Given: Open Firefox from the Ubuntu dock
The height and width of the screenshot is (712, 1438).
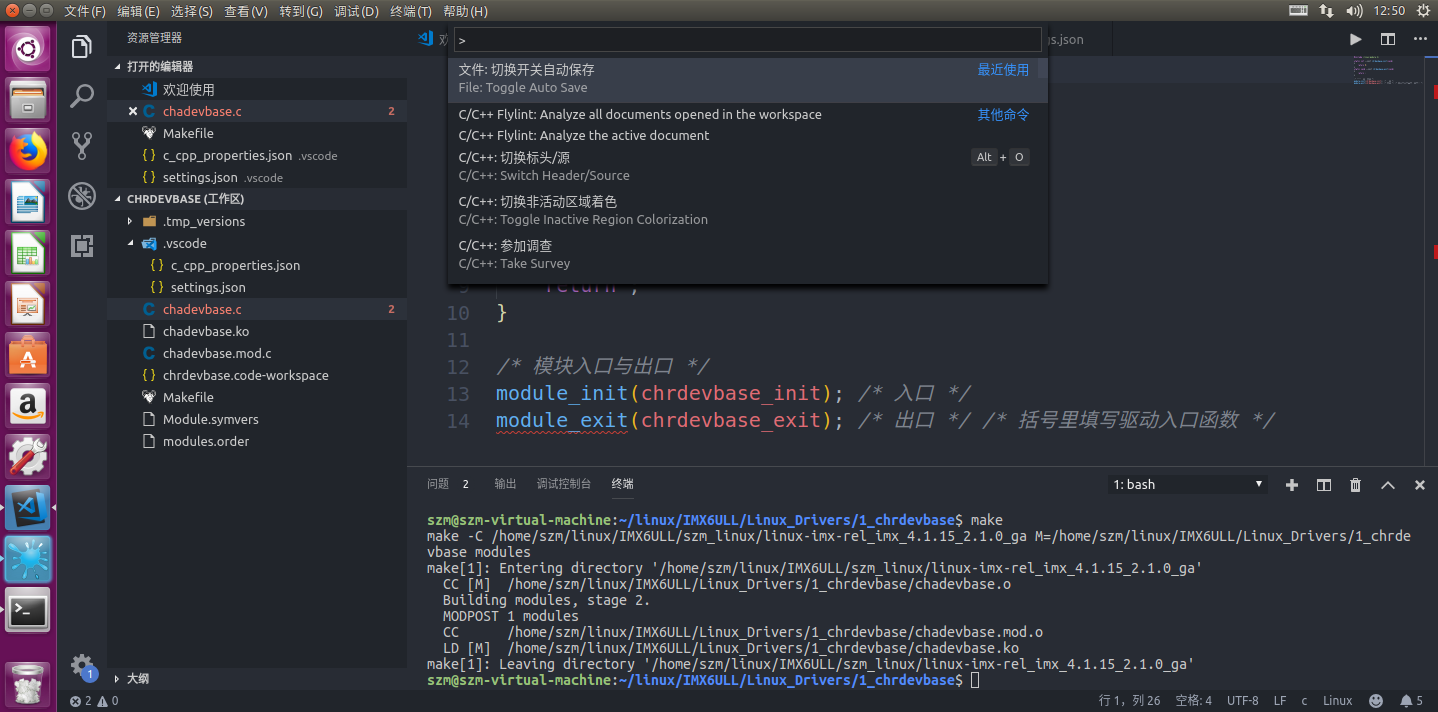Looking at the screenshot, I should tap(28, 151).
